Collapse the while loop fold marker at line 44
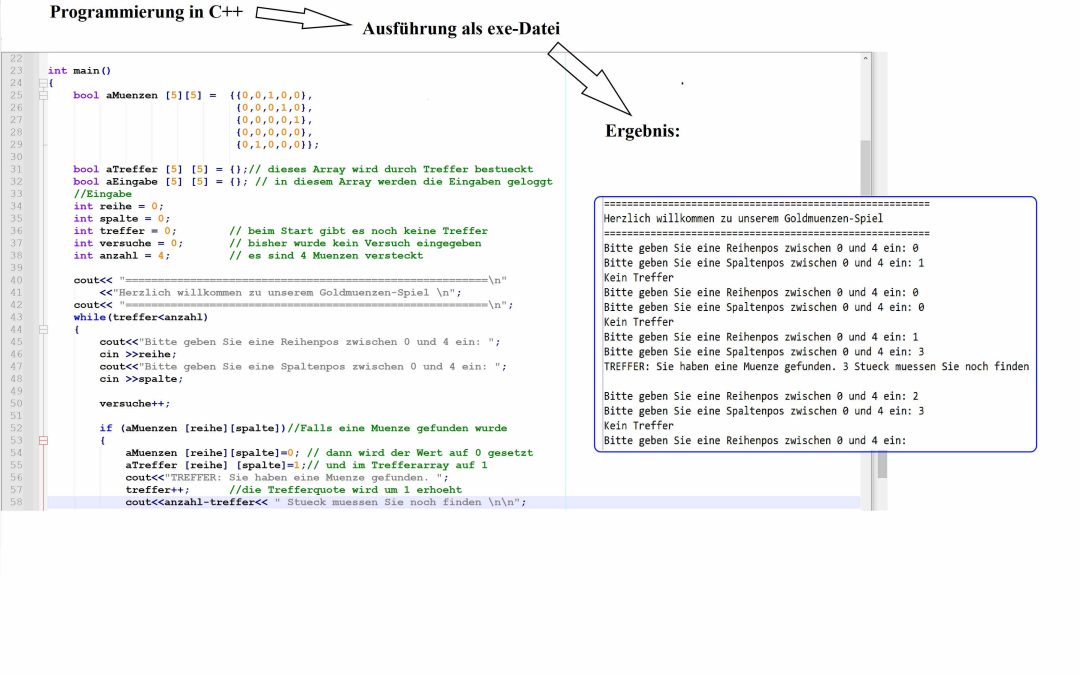Viewport: 1080px width, 675px height. [x=43, y=329]
